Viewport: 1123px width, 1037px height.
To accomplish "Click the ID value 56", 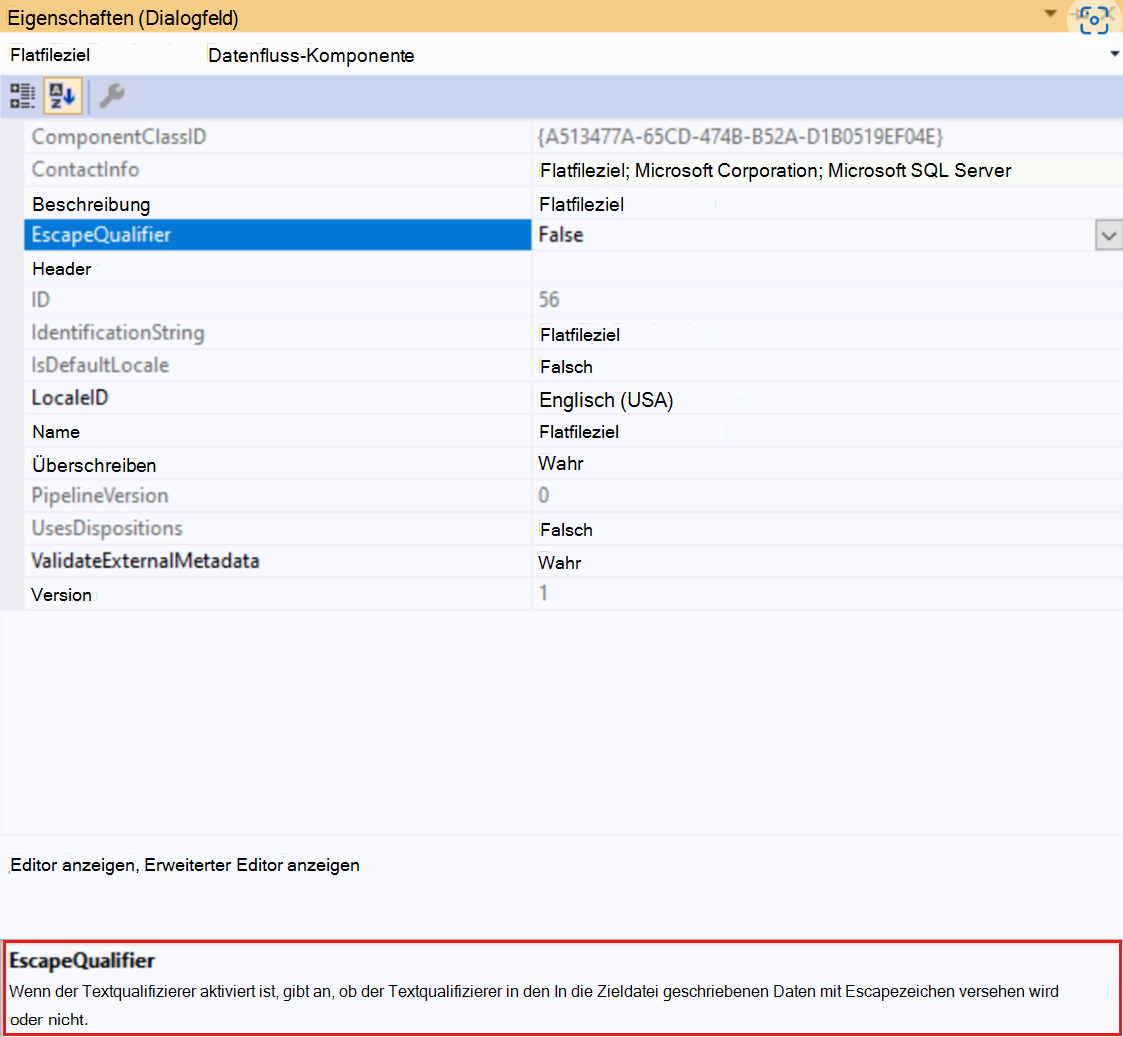I will coord(549,300).
